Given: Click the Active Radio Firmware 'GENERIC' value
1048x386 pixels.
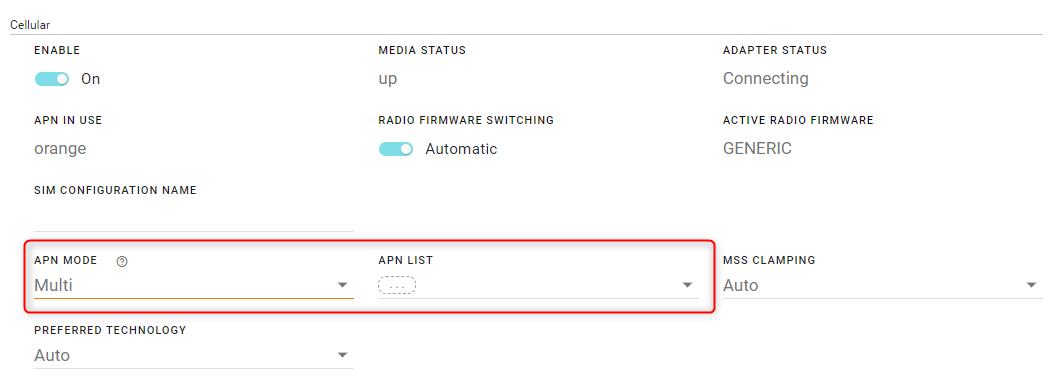Looking at the screenshot, I should 757,148.
